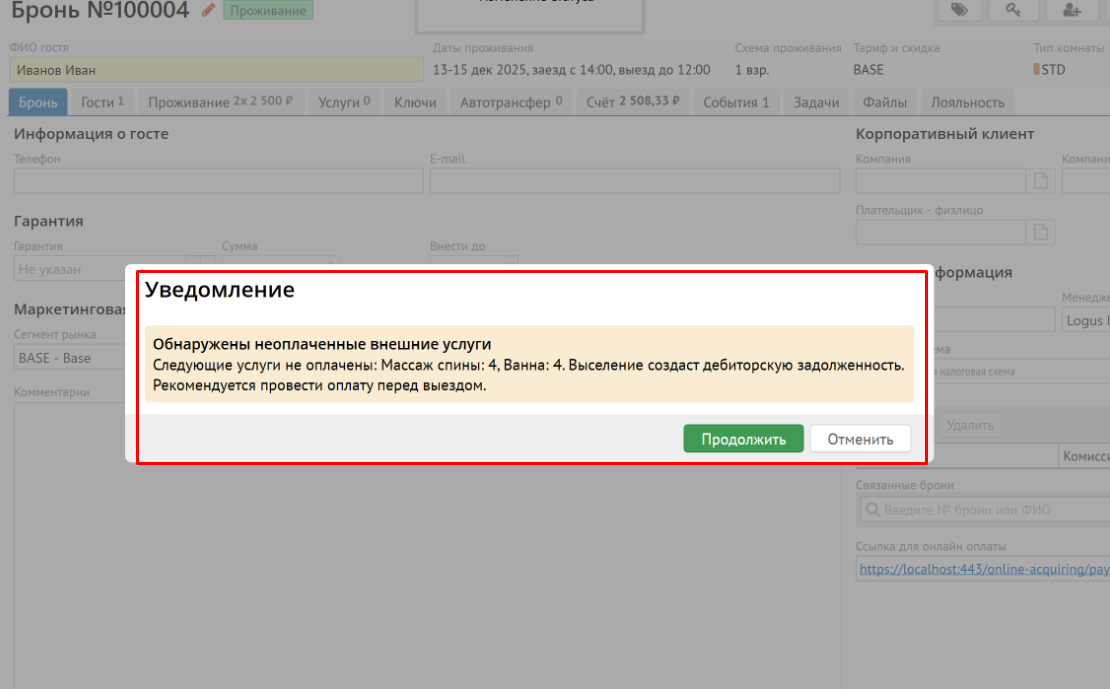
Task: Click document icon next to Компания field
Action: (x=1041, y=181)
